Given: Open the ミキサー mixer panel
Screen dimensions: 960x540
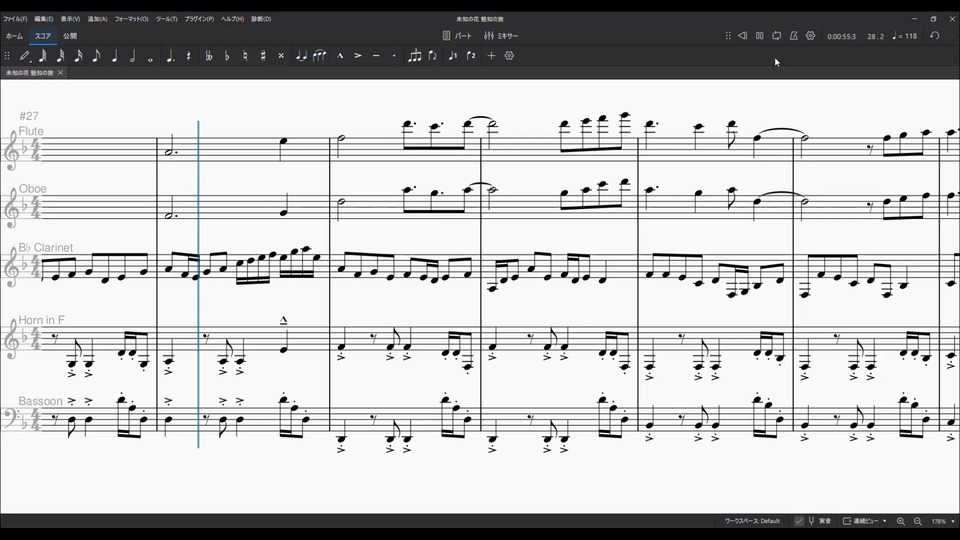Looking at the screenshot, I should 501,36.
